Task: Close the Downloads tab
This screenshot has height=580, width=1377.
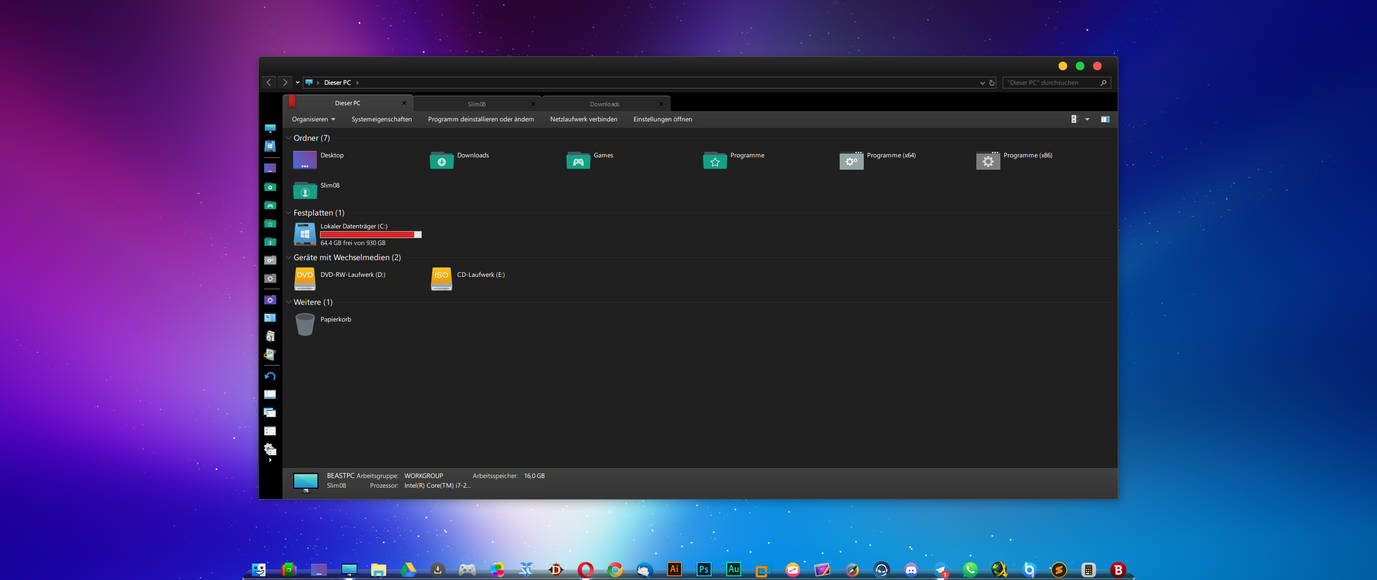Action: pyautogui.click(x=662, y=104)
